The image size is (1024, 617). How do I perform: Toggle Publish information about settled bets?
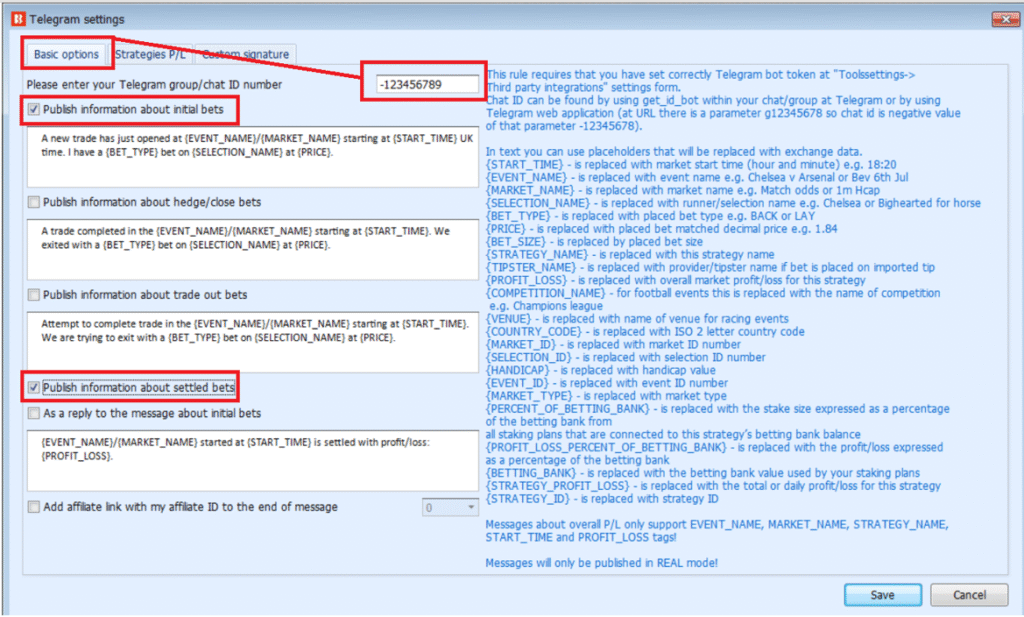35,388
